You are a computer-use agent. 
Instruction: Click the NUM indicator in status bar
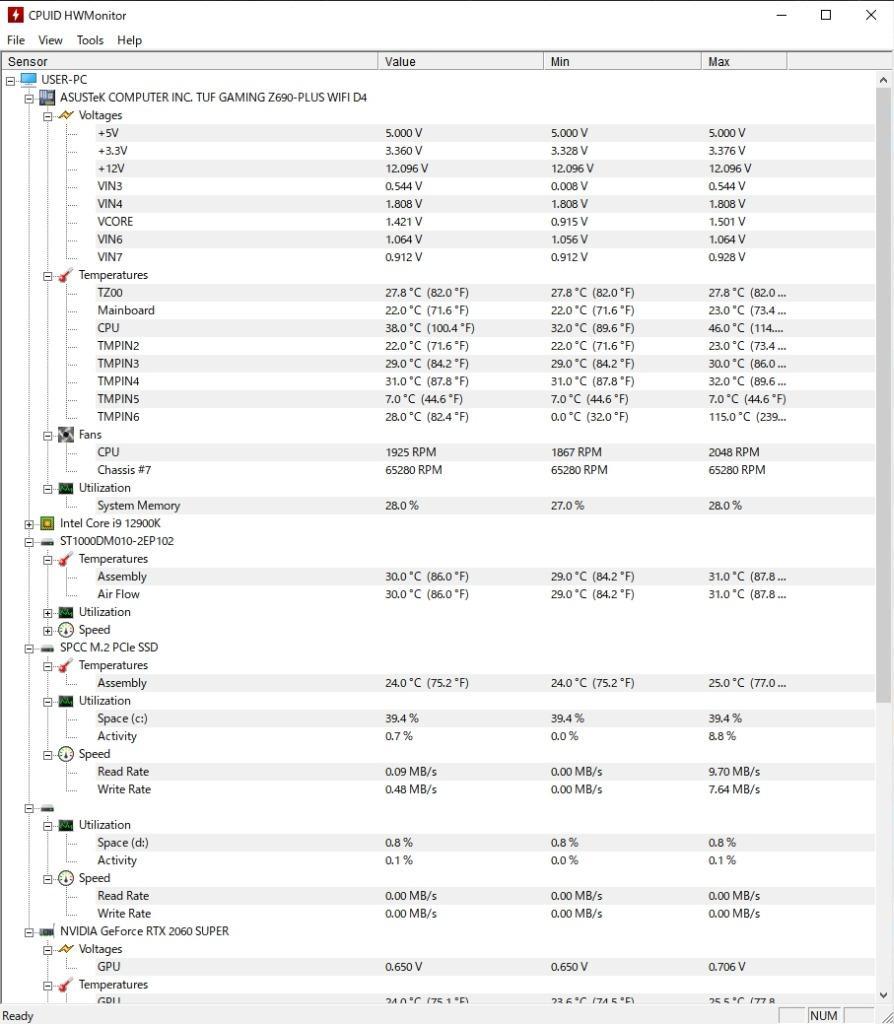[823, 1016]
